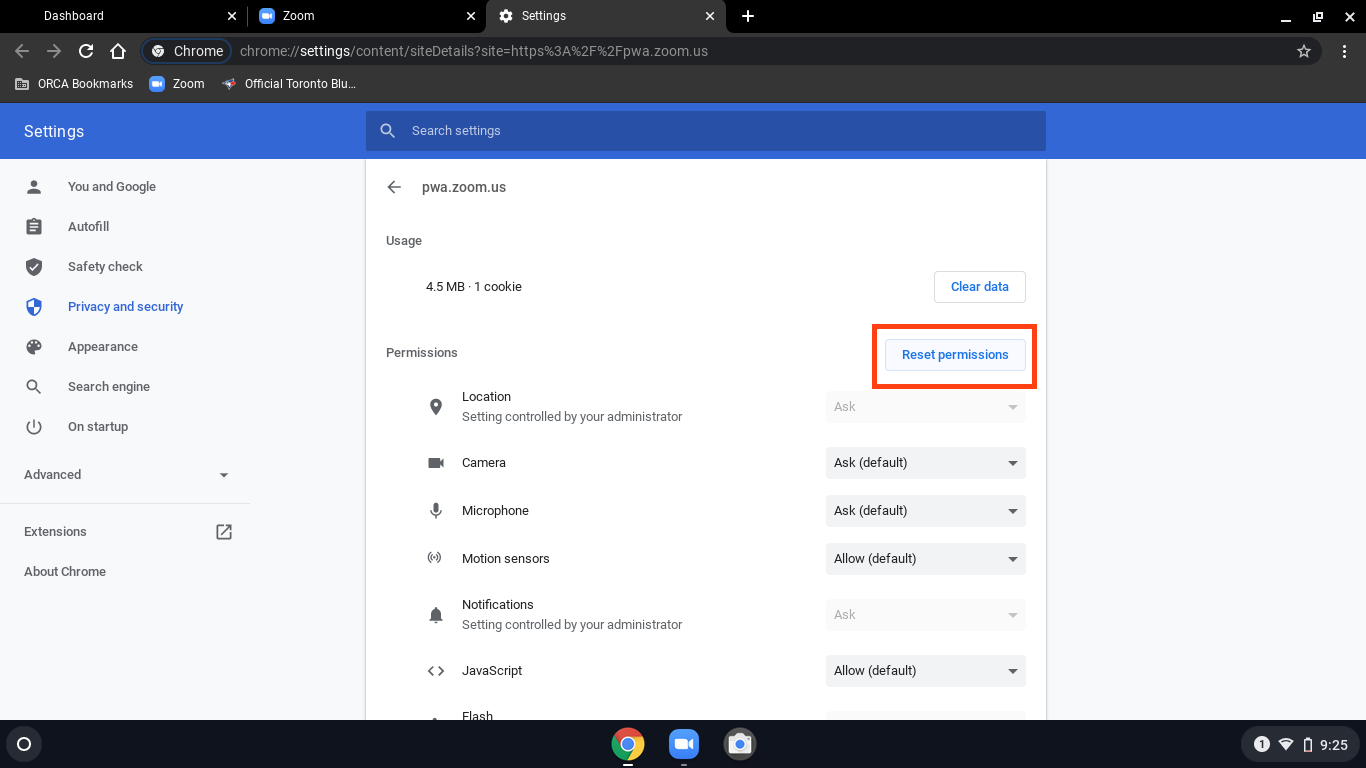Screen dimensions: 1366x768
Task: Select the Appearance settings menu item
Action: 103,347
